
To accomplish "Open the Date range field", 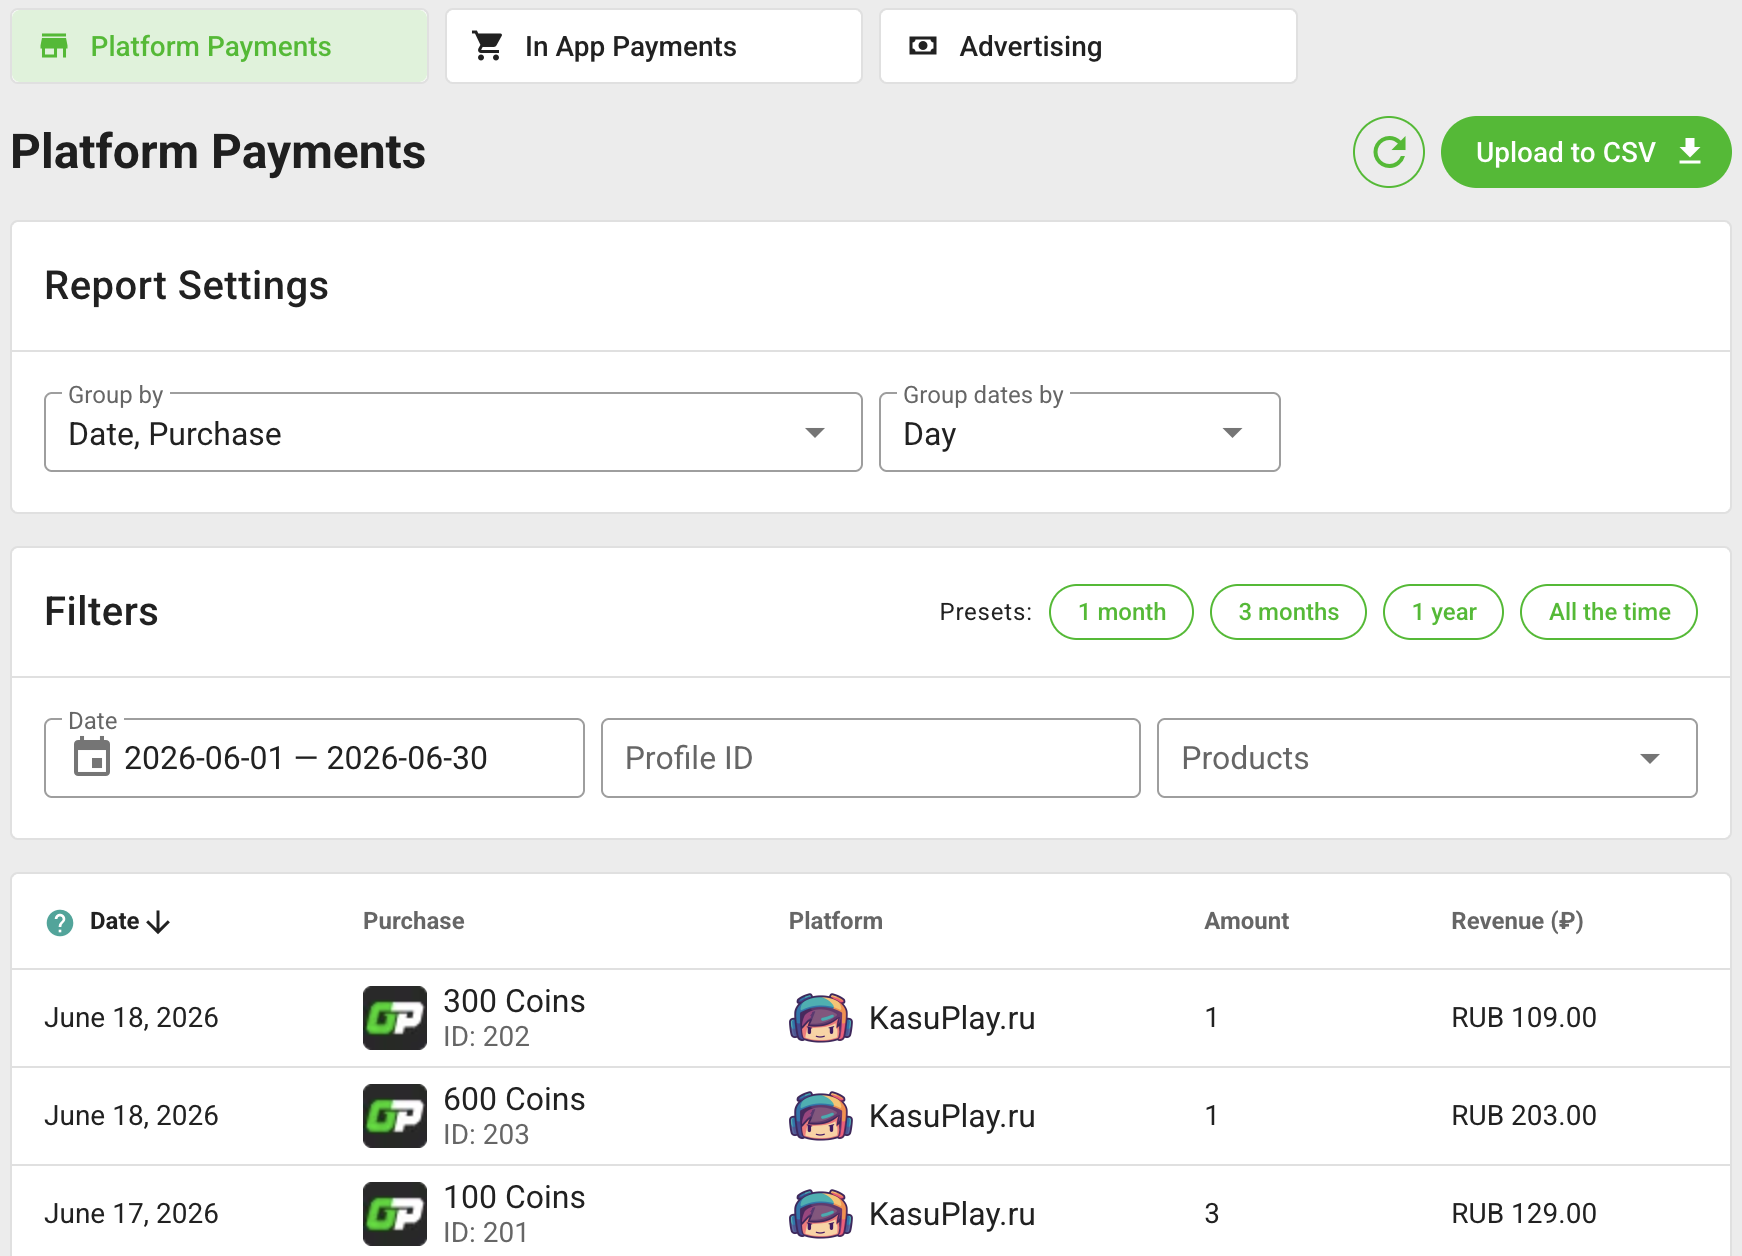I will click(314, 758).
